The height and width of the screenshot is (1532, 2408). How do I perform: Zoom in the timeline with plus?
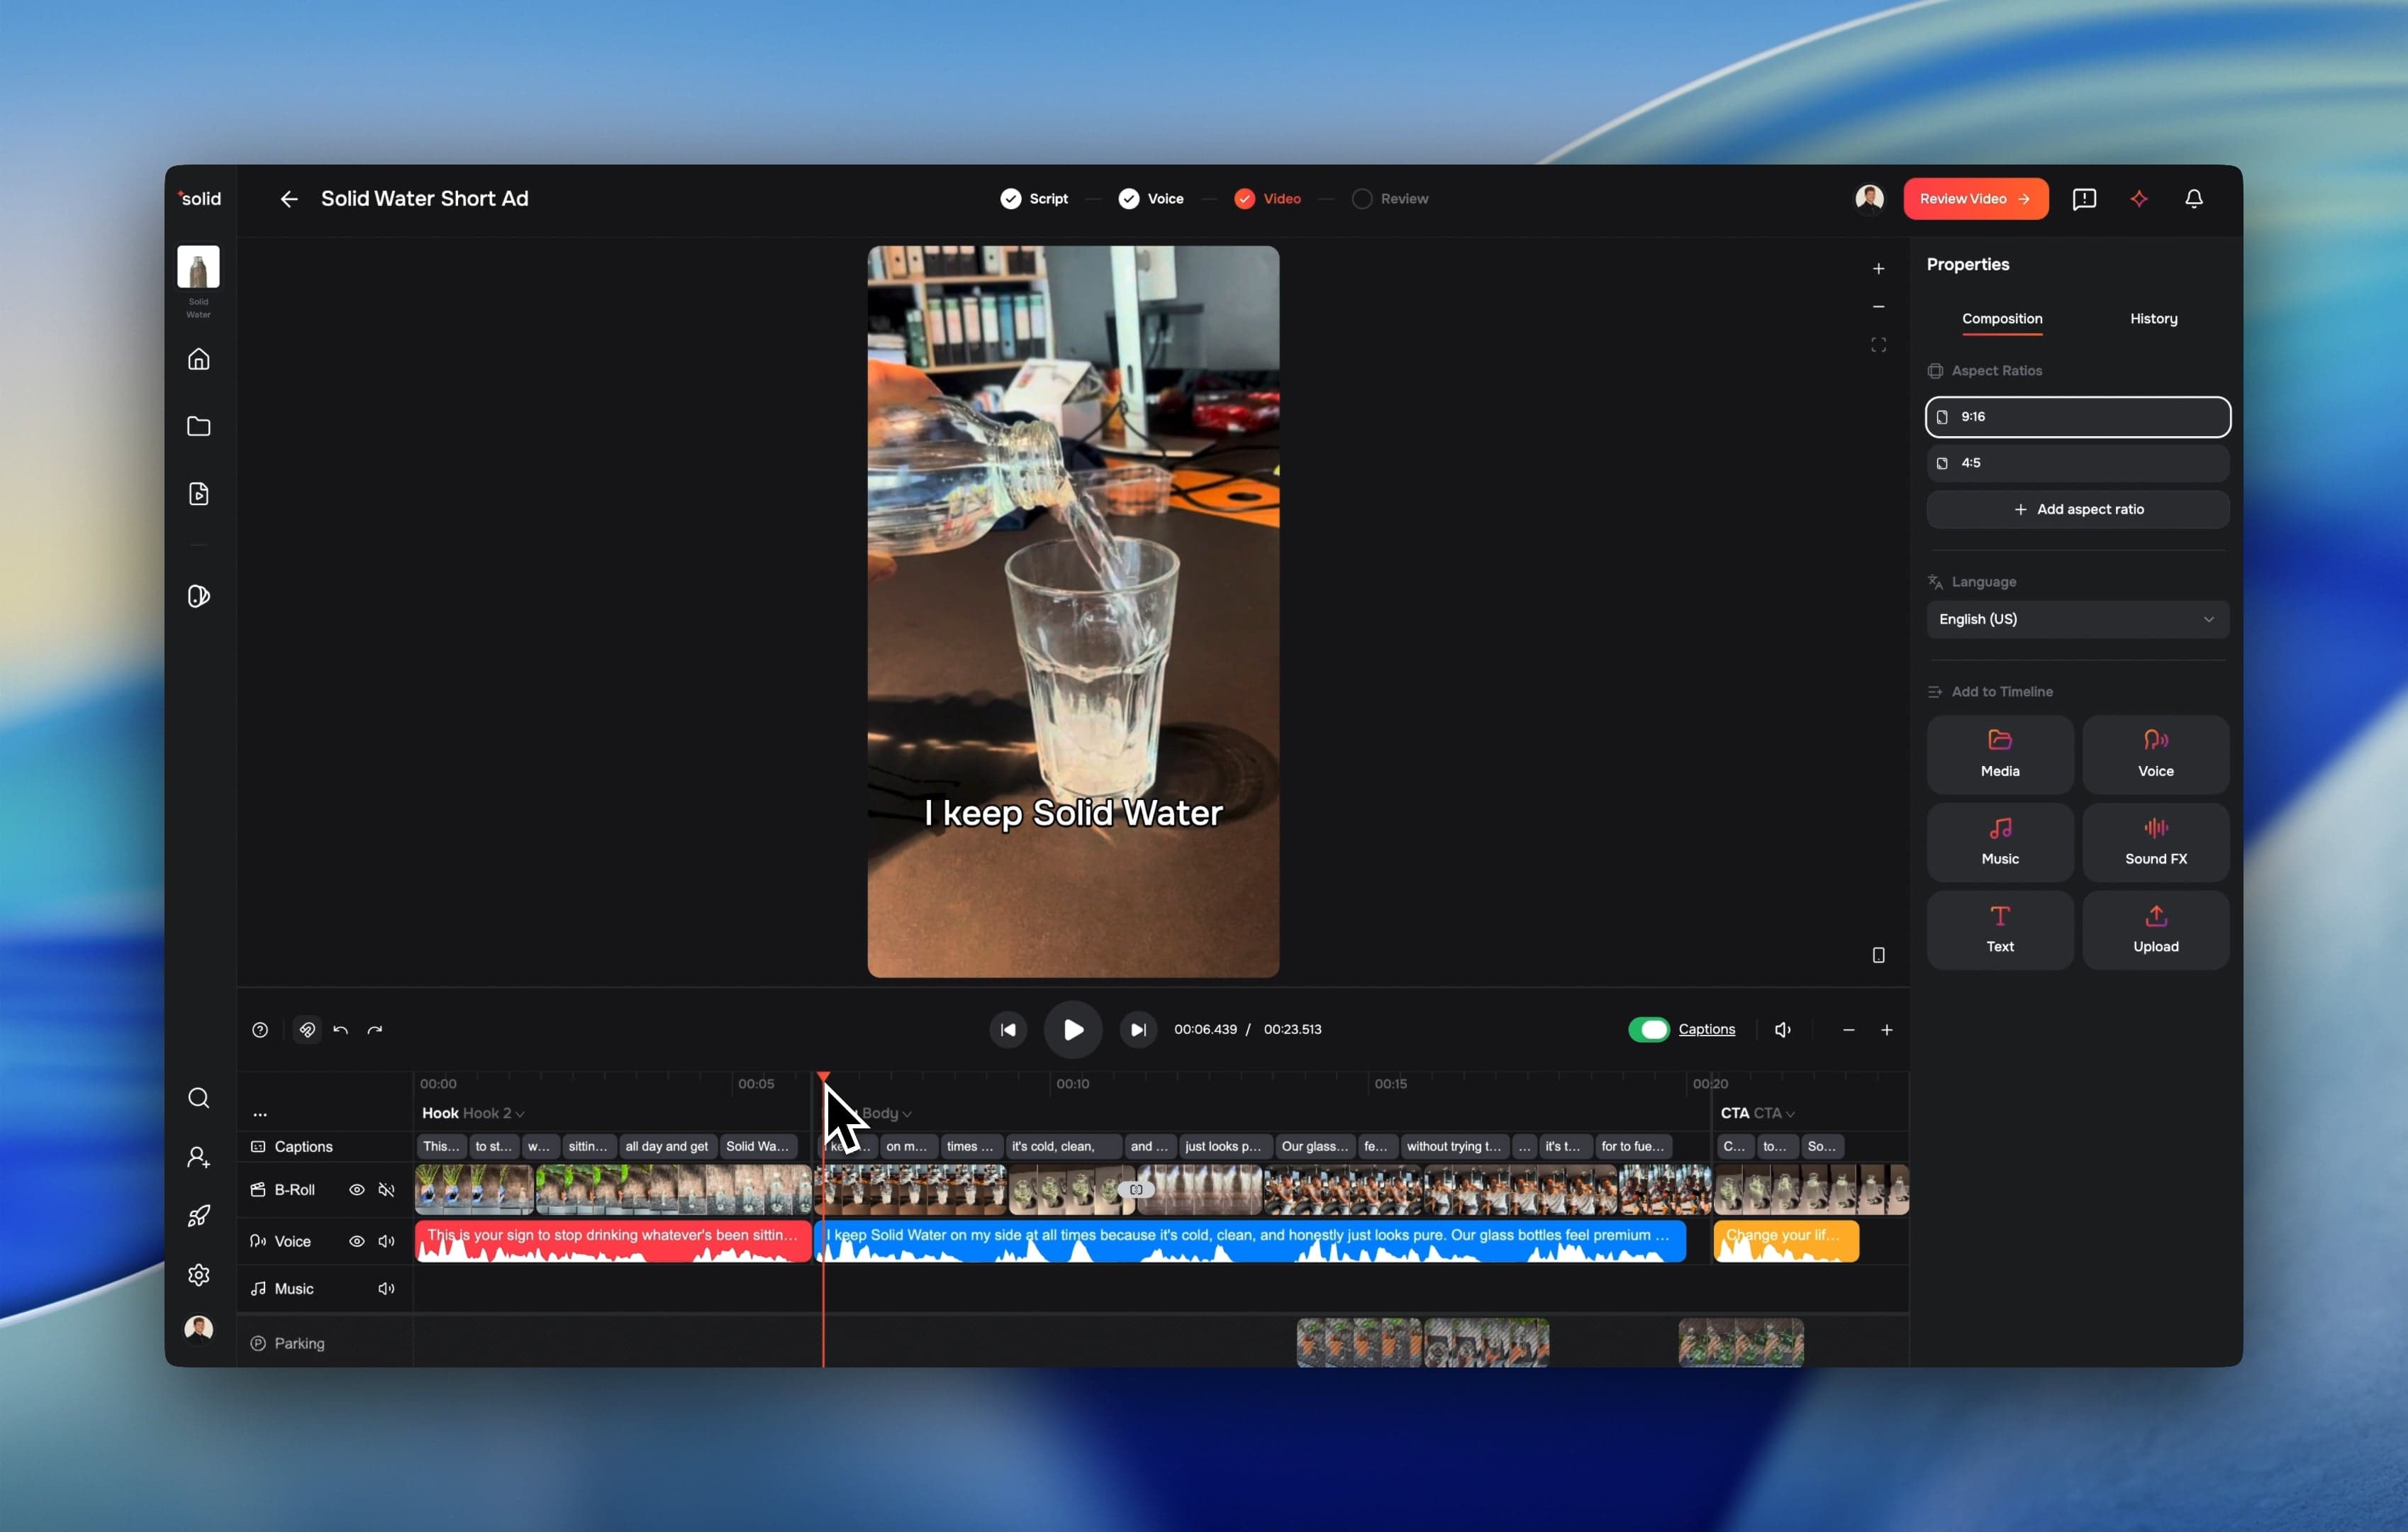1886,1030
